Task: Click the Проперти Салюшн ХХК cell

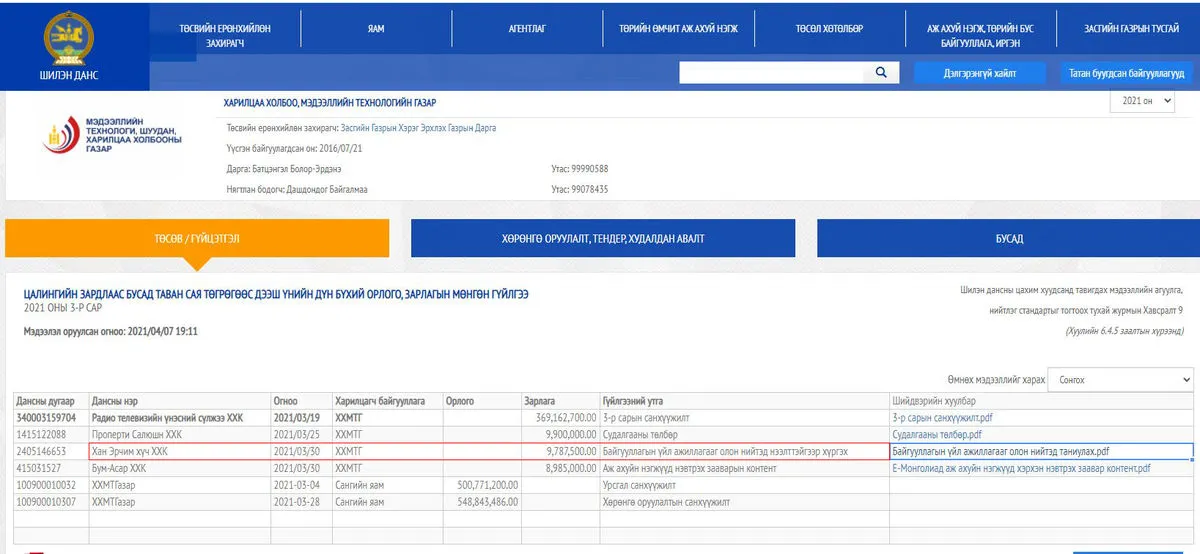Action: (x=179, y=434)
